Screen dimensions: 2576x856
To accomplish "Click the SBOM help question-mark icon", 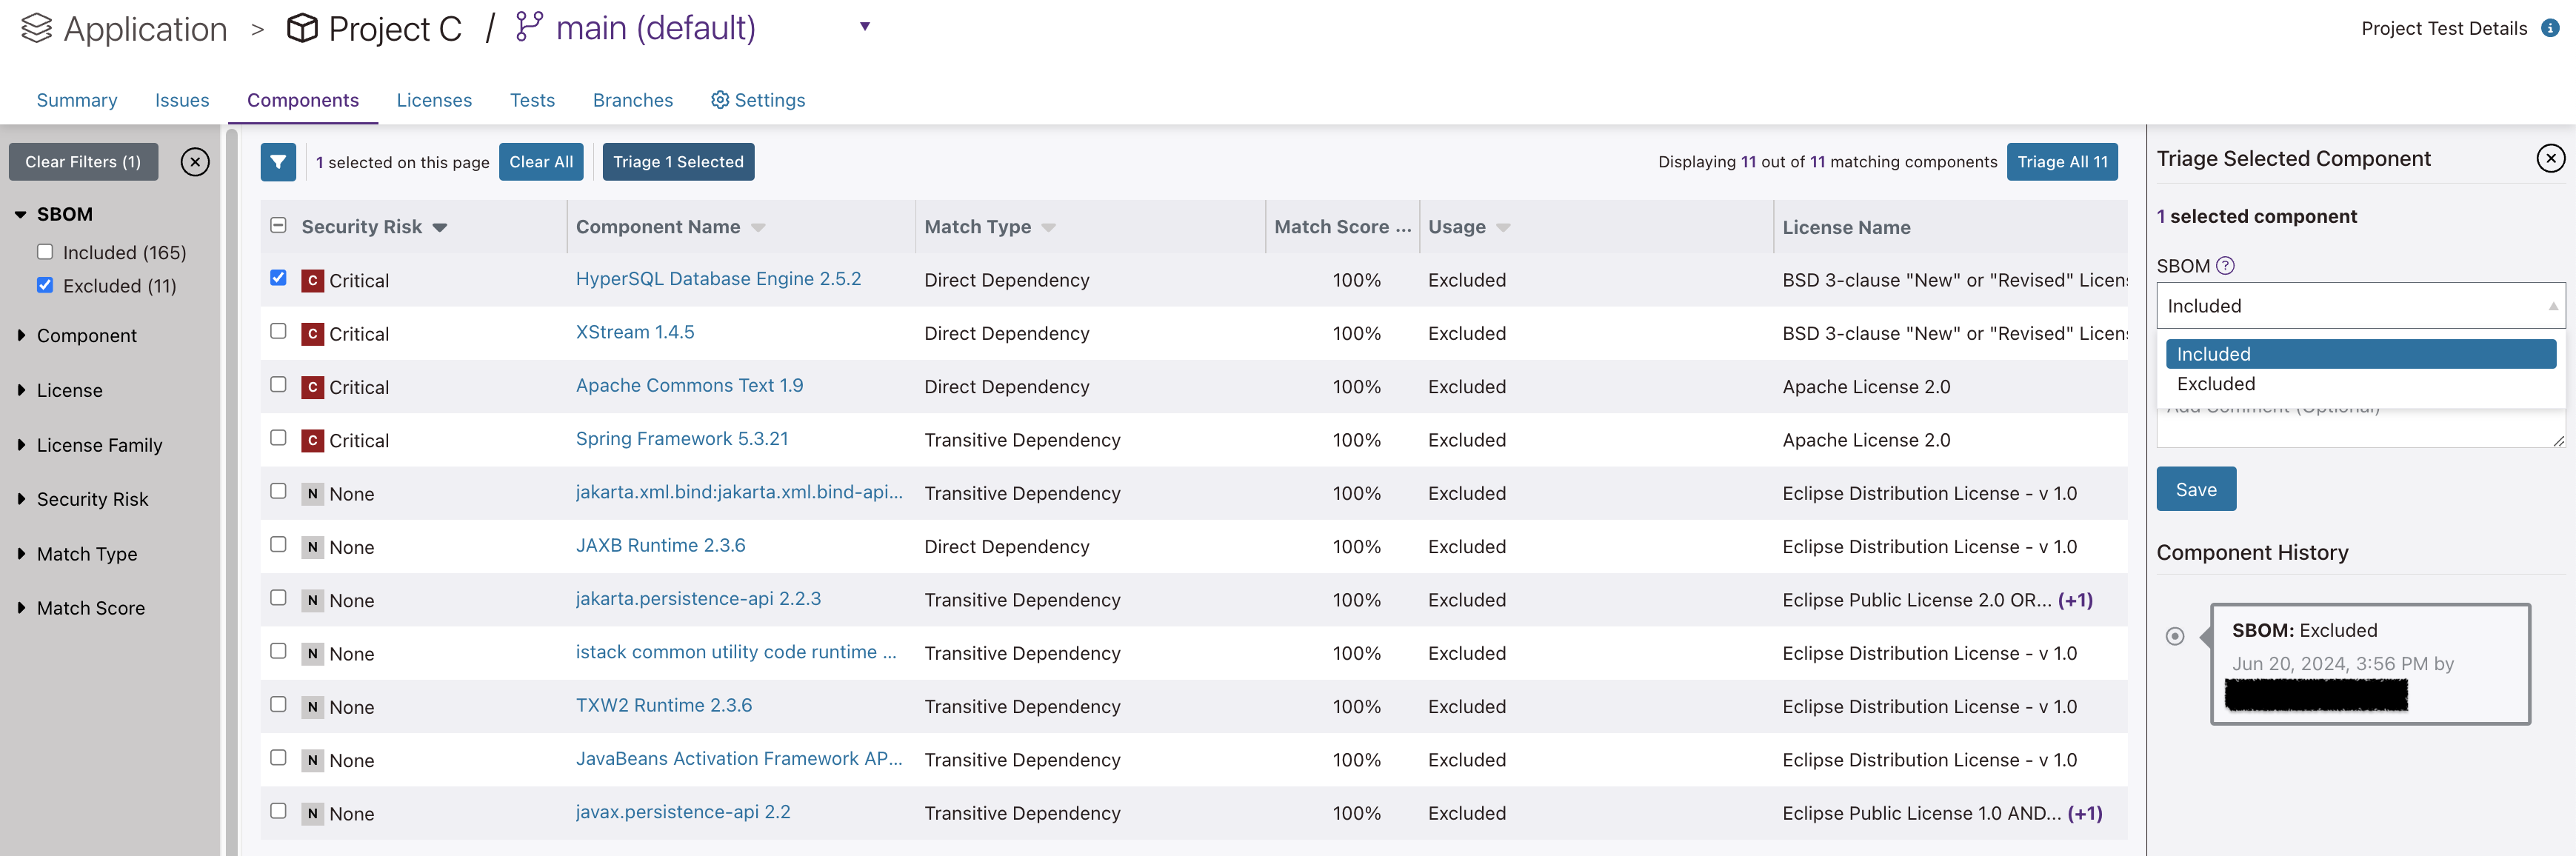I will [2225, 266].
